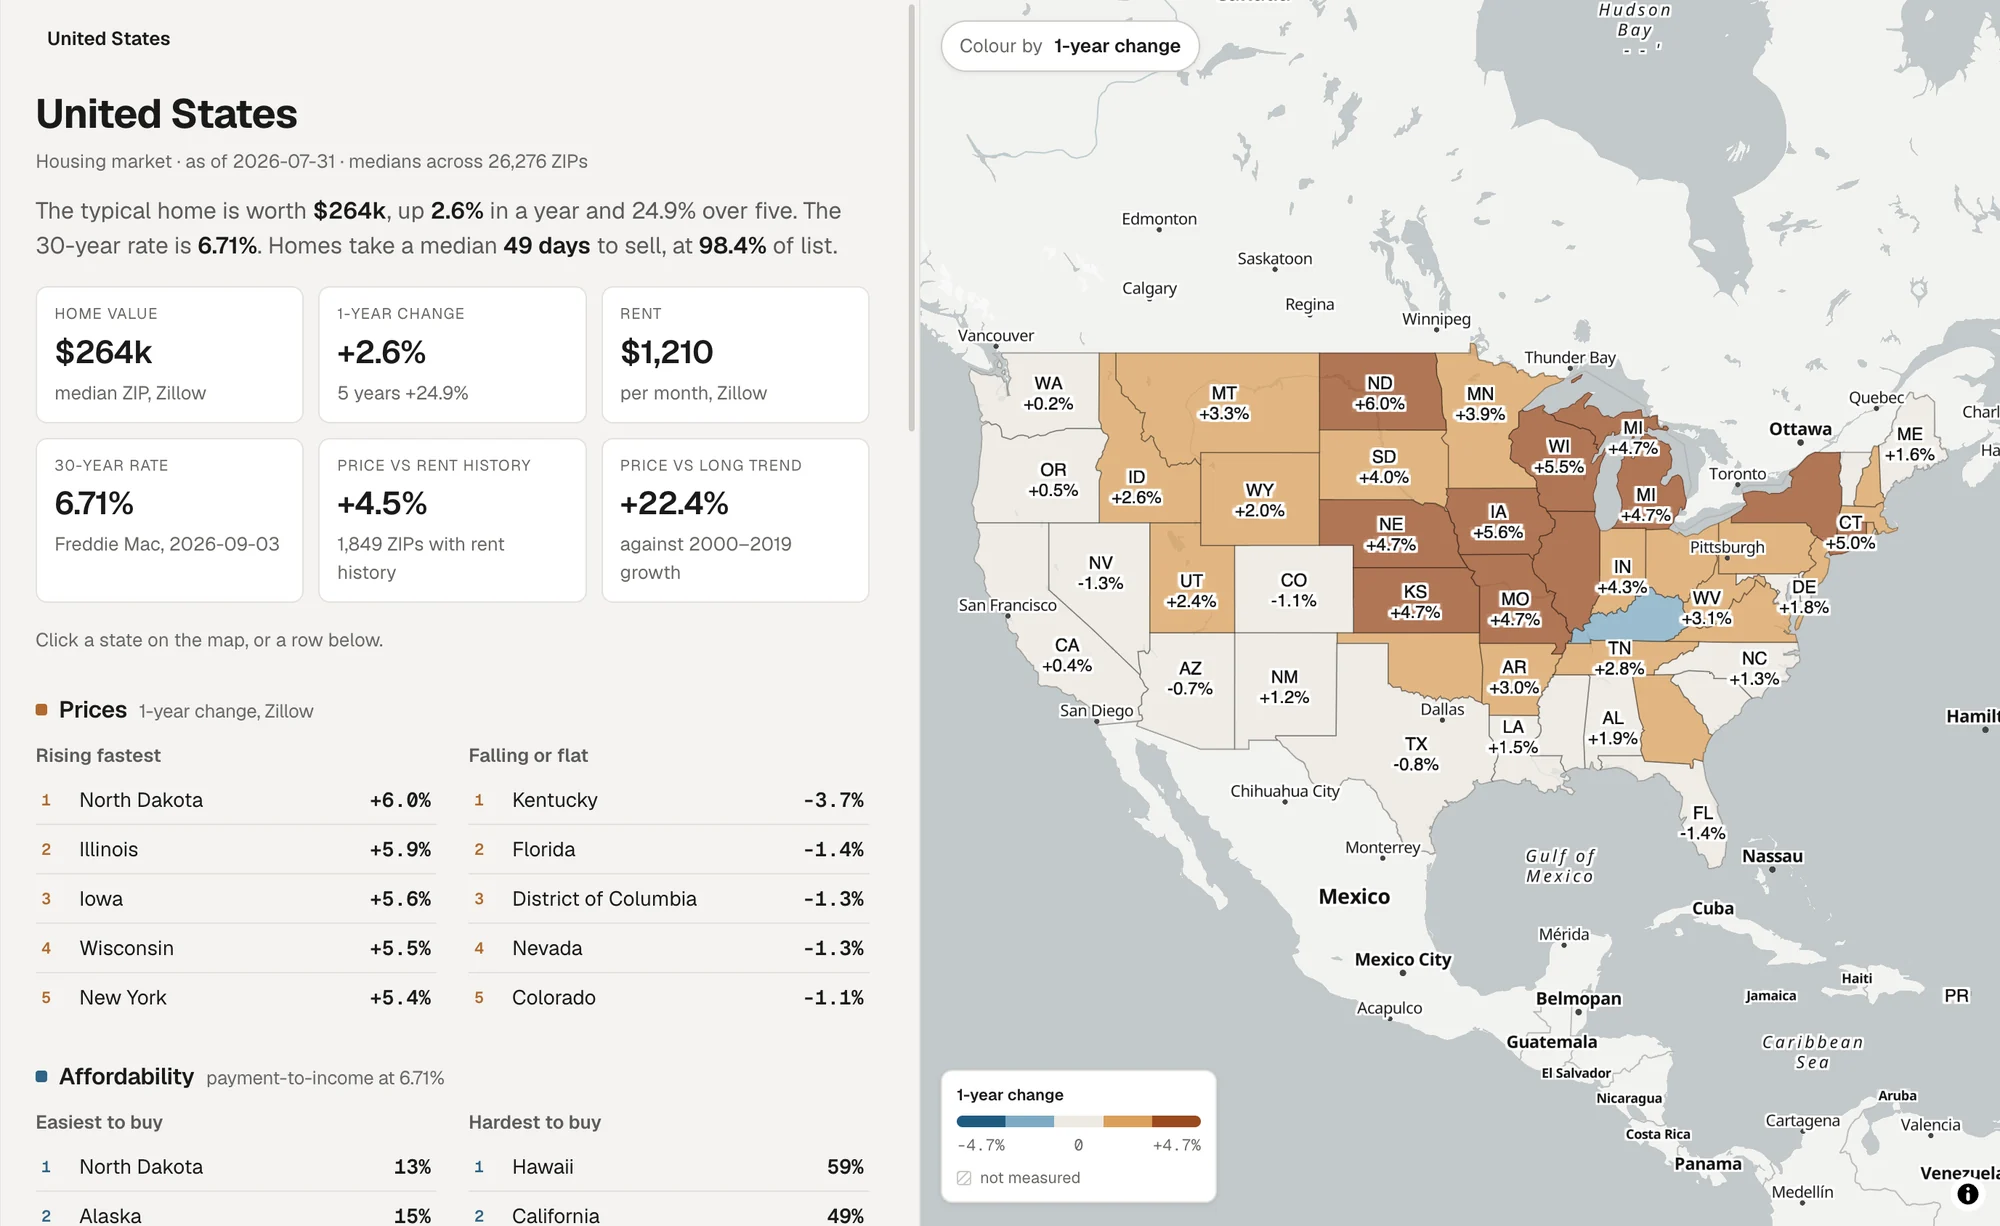
Task: Click Florida labelled FL -1.4%
Action: [1702, 823]
